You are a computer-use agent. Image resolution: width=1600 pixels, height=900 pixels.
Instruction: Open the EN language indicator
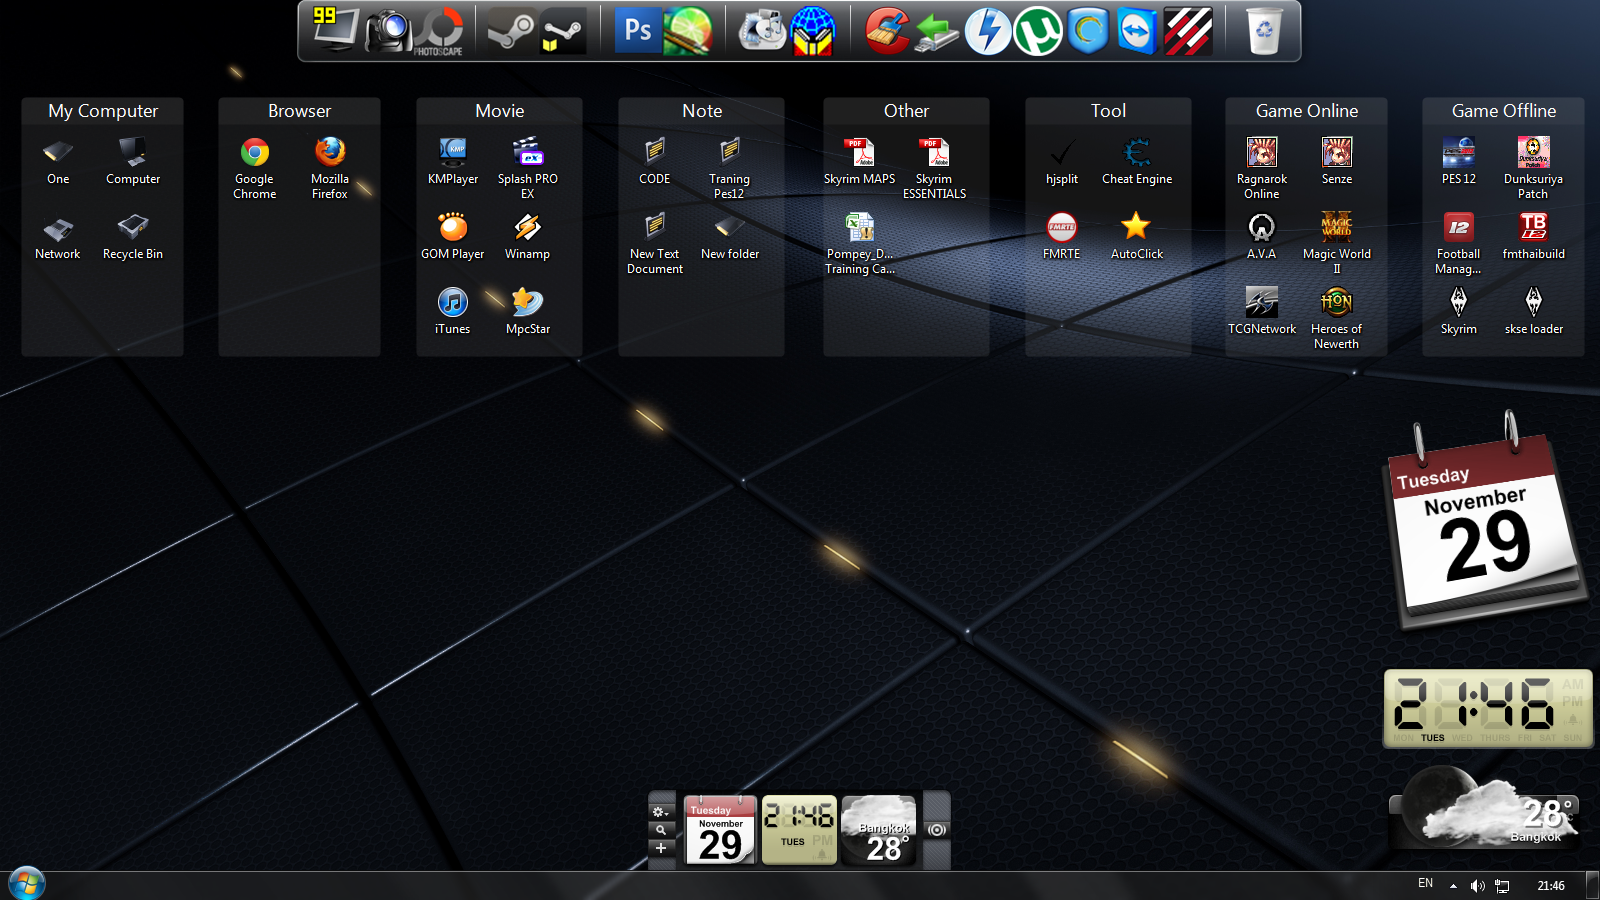pyautogui.click(x=1426, y=884)
